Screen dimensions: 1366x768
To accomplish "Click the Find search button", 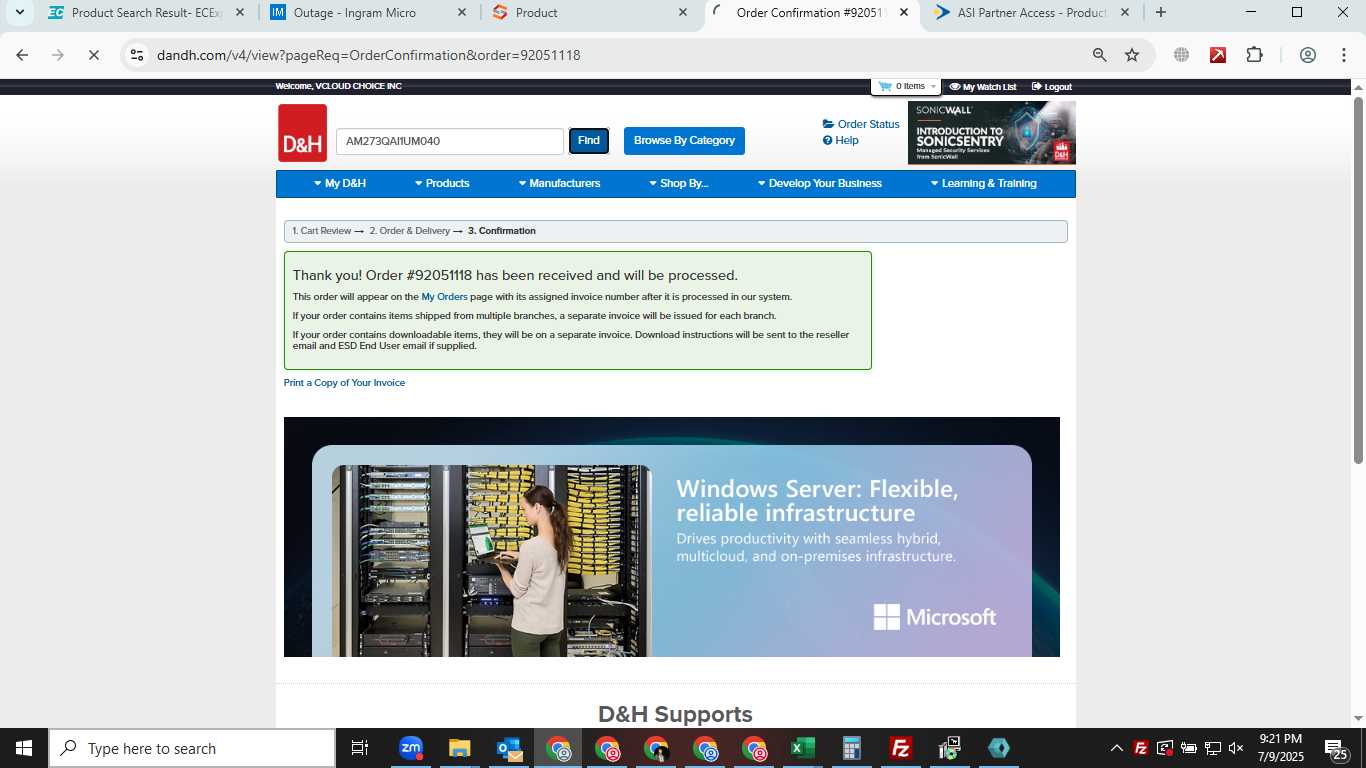I will tap(589, 141).
